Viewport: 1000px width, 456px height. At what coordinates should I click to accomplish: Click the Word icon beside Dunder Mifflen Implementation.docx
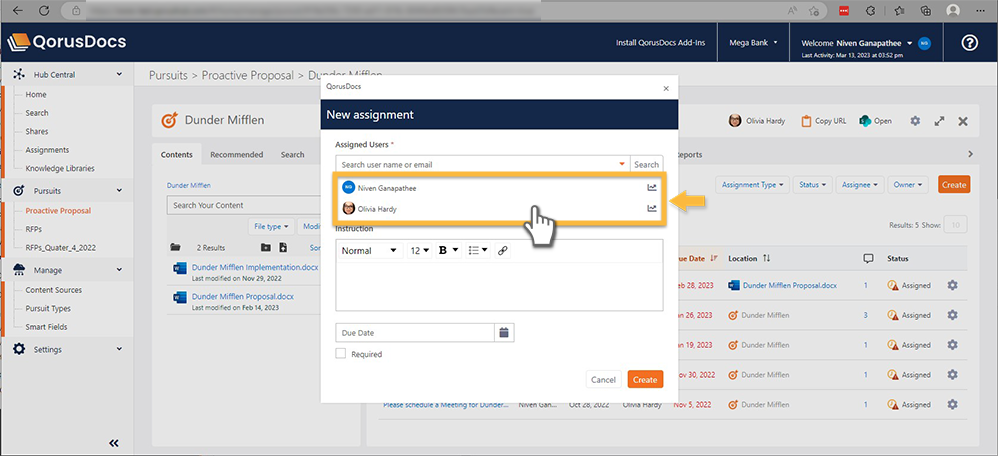tap(180, 268)
